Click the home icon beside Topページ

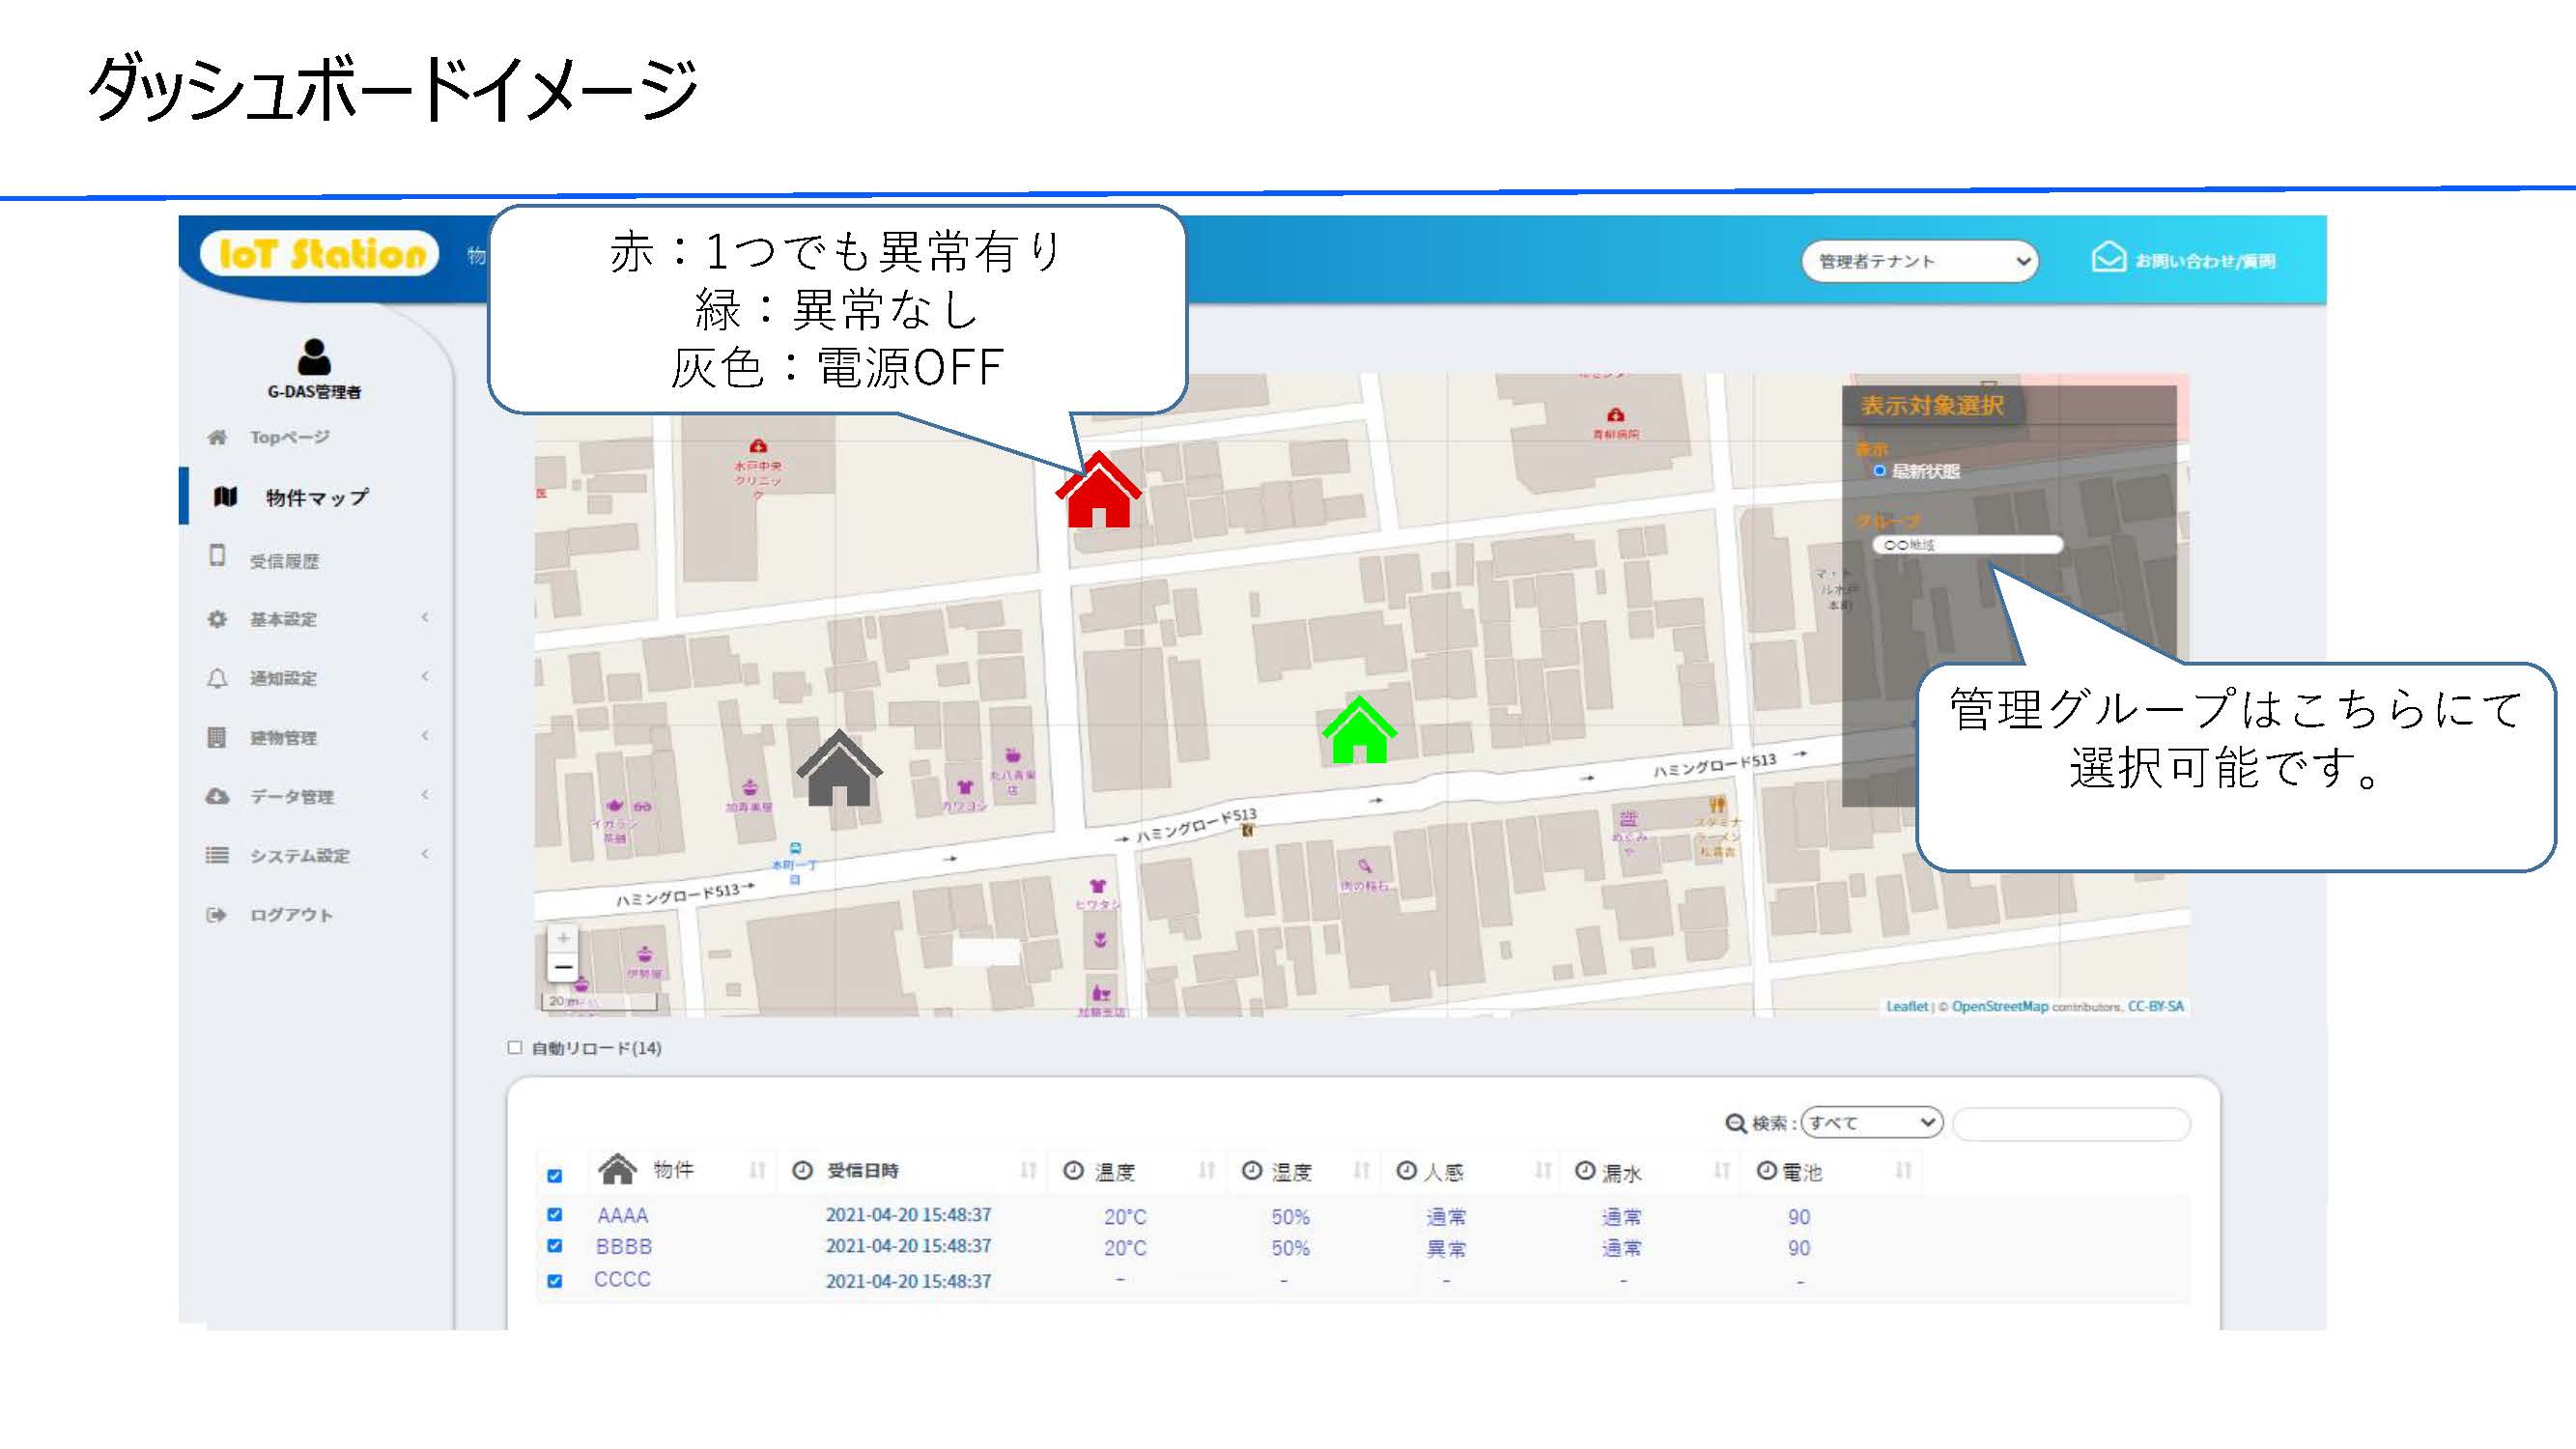(x=217, y=437)
